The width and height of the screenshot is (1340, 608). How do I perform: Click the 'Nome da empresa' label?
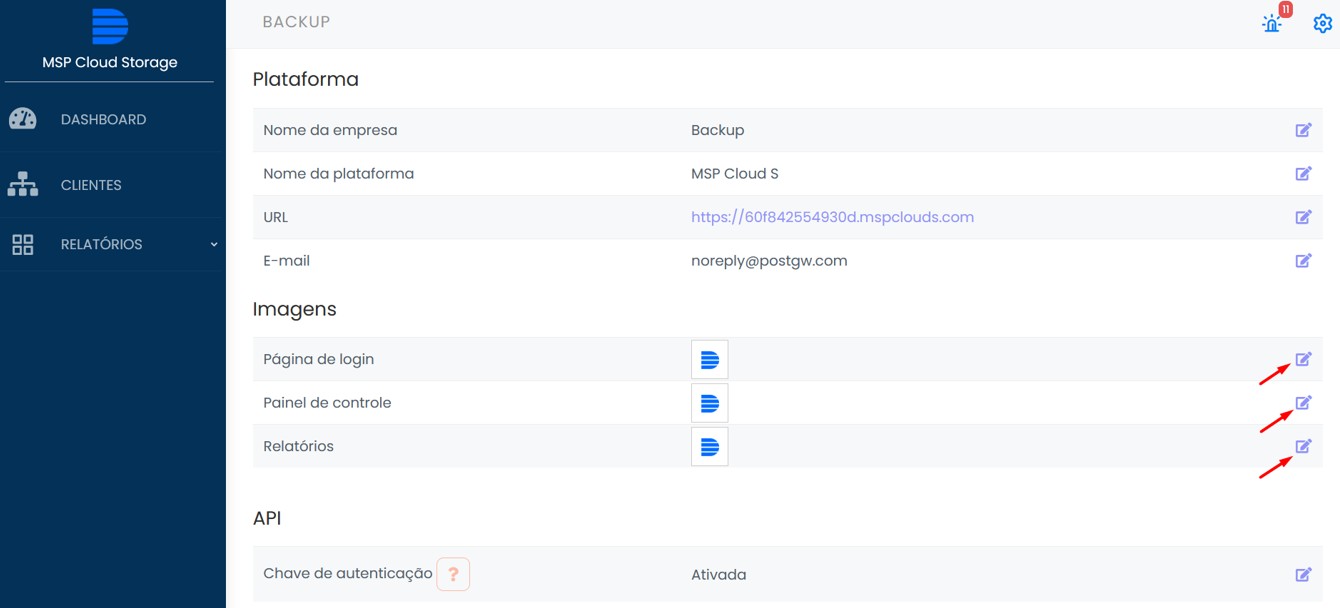coord(330,130)
